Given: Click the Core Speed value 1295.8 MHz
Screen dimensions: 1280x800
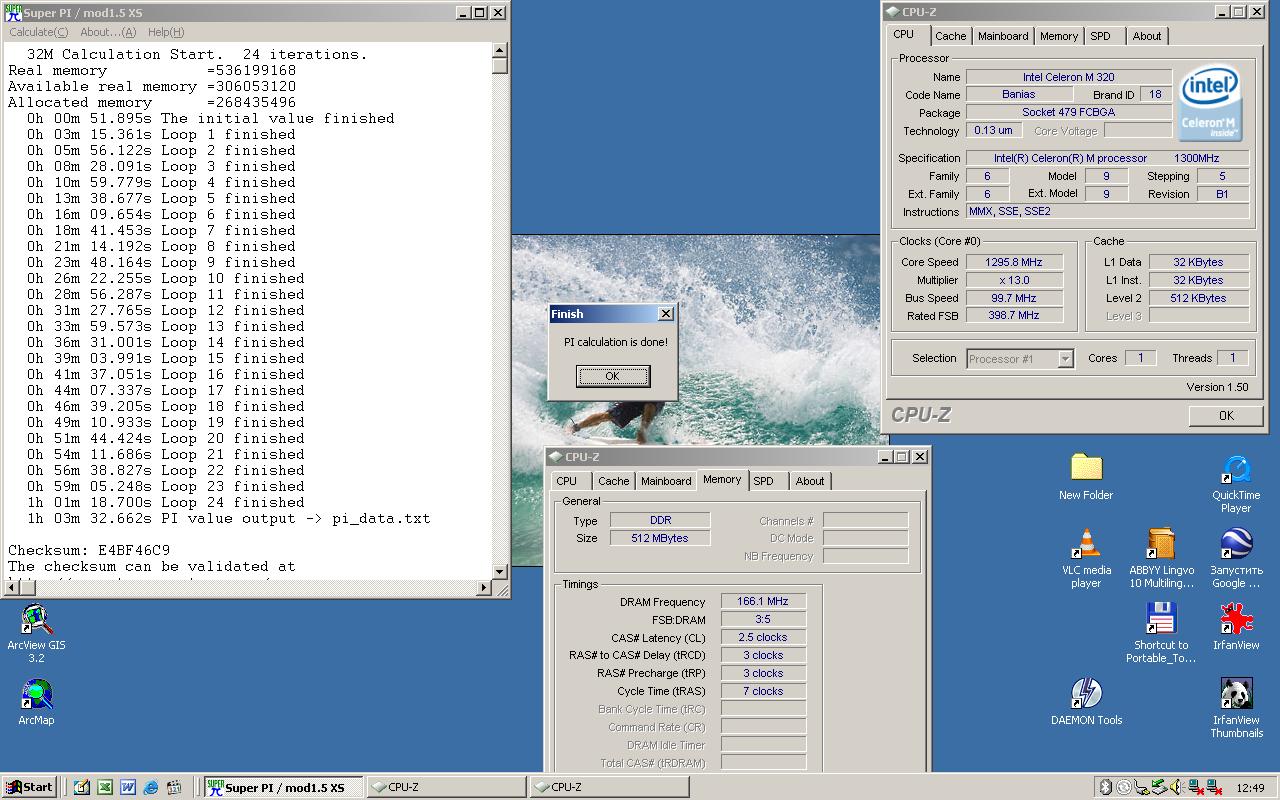Looking at the screenshot, I should (1013, 262).
